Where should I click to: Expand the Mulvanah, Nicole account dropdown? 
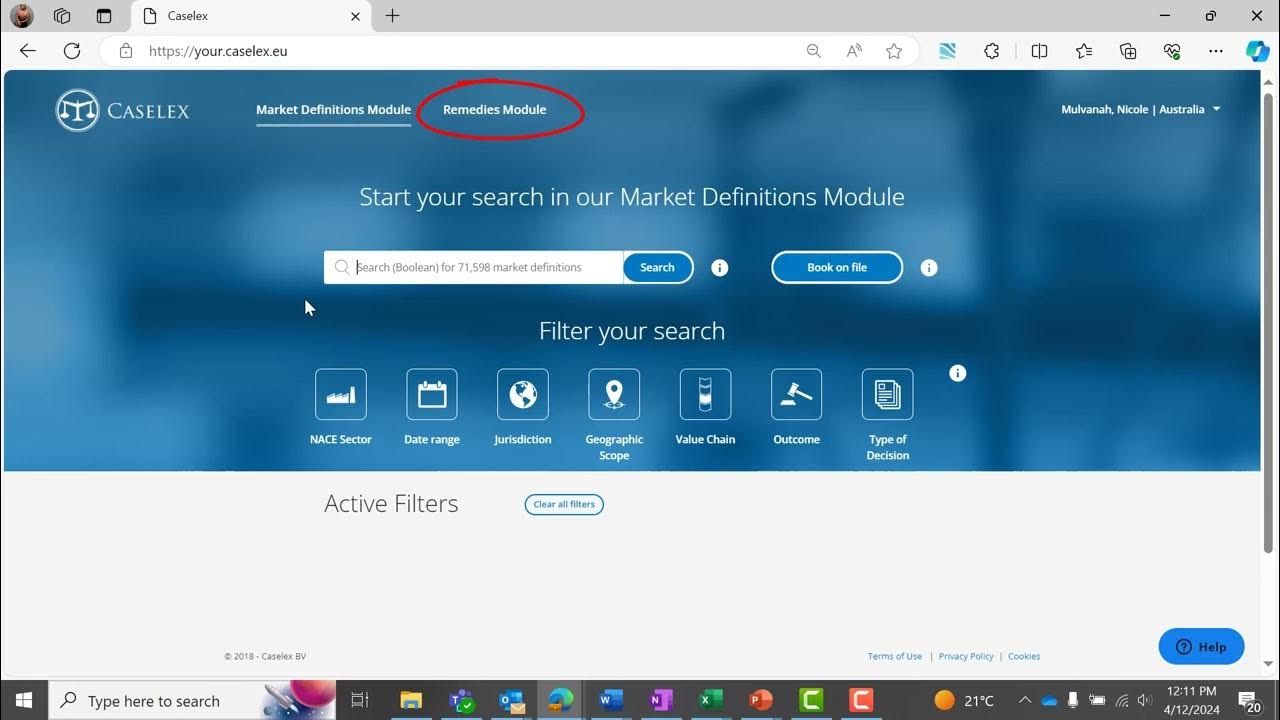click(x=1141, y=110)
